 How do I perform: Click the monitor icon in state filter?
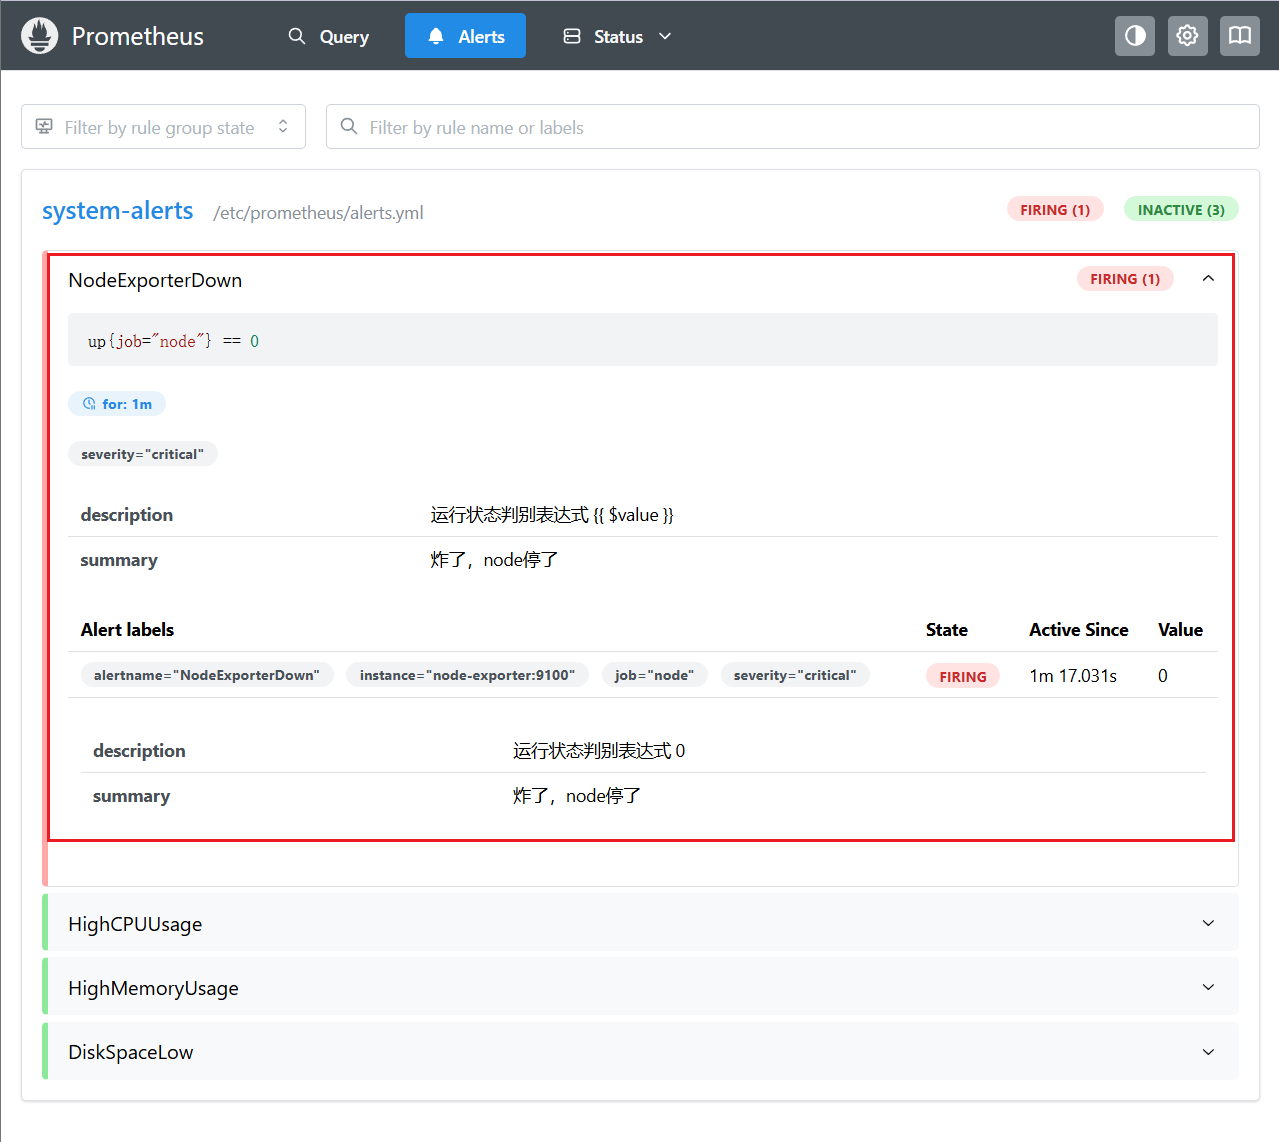pyautogui.click(x=44, y=127)
